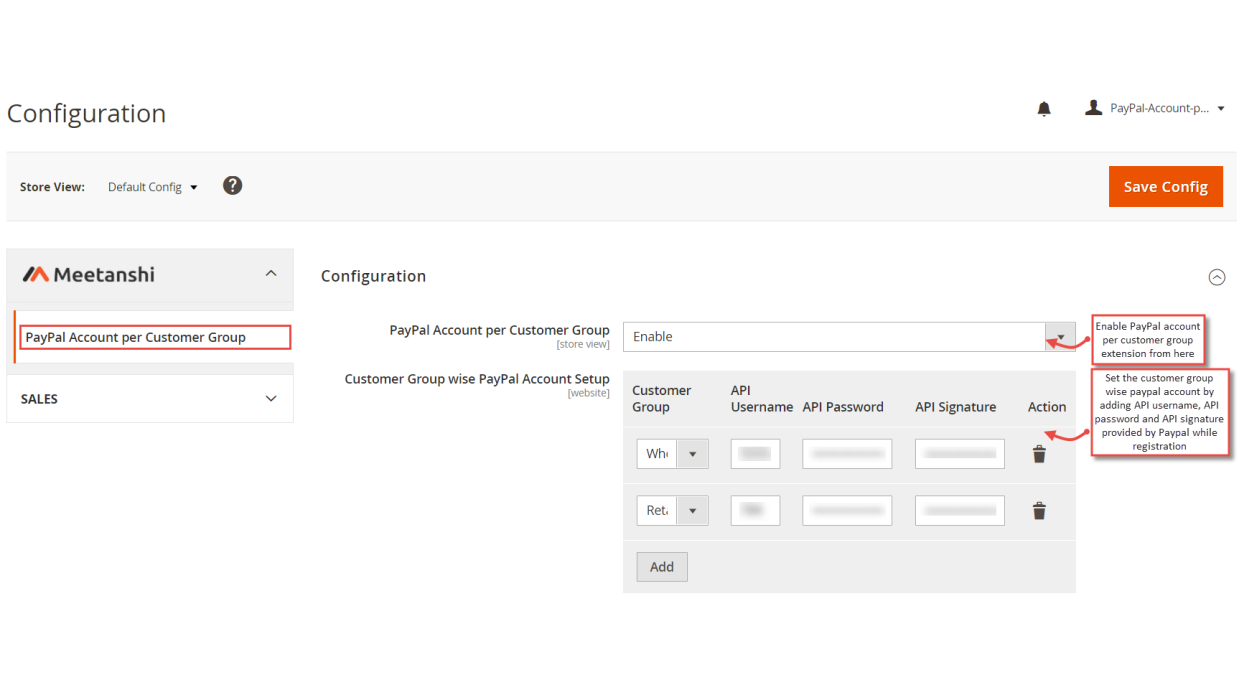
Task: Click the API Username column header
Action: click(x=761, y=399)
